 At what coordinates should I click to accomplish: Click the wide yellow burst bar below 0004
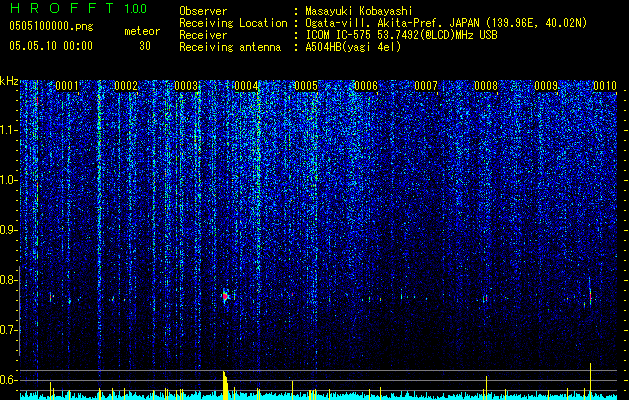coord(225,385)
